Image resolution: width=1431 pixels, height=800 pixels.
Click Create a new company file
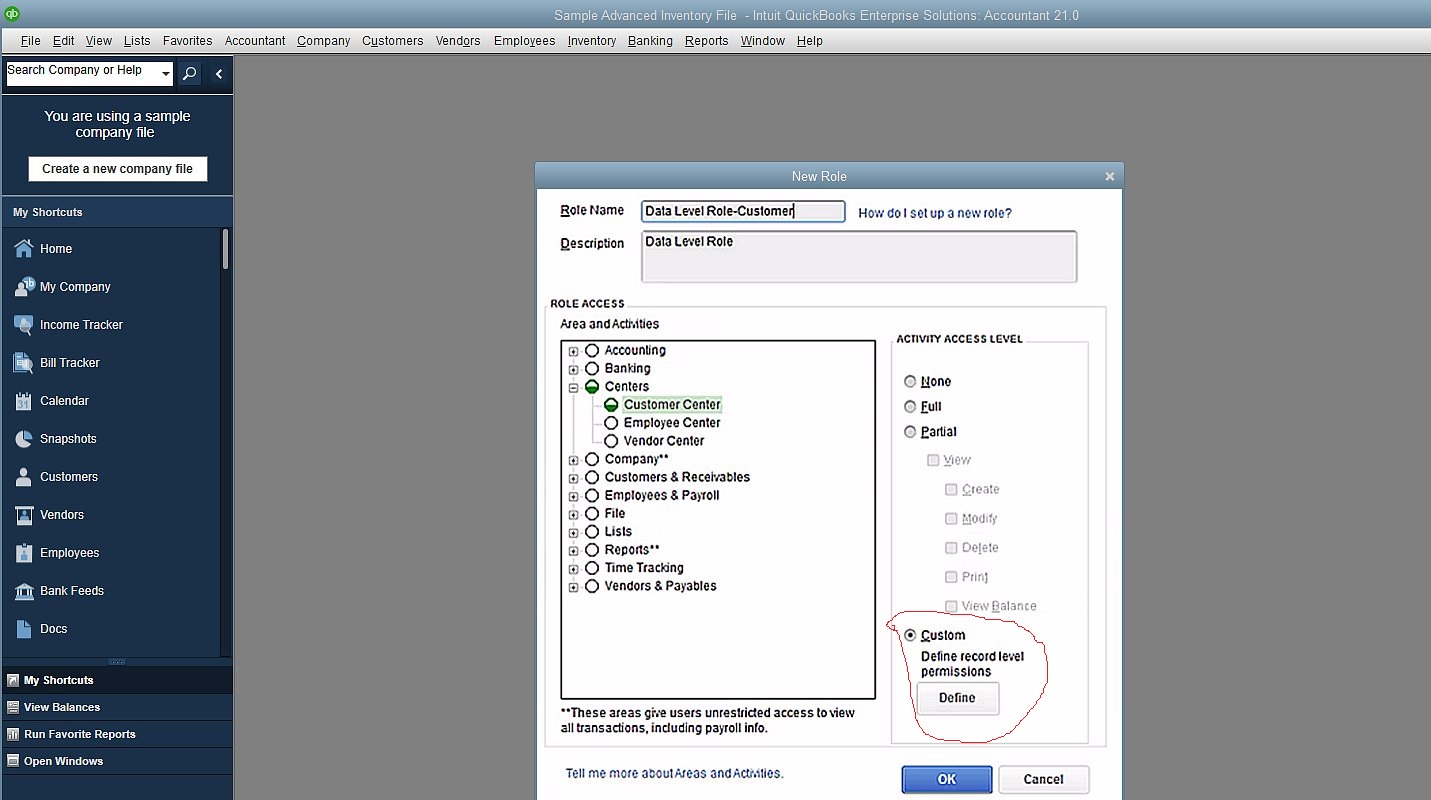tap(118, 169)
